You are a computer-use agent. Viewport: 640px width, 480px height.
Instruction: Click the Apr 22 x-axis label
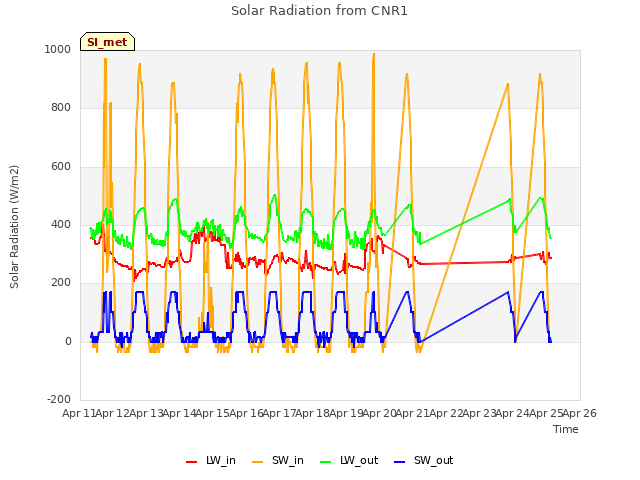coord(446,413)
